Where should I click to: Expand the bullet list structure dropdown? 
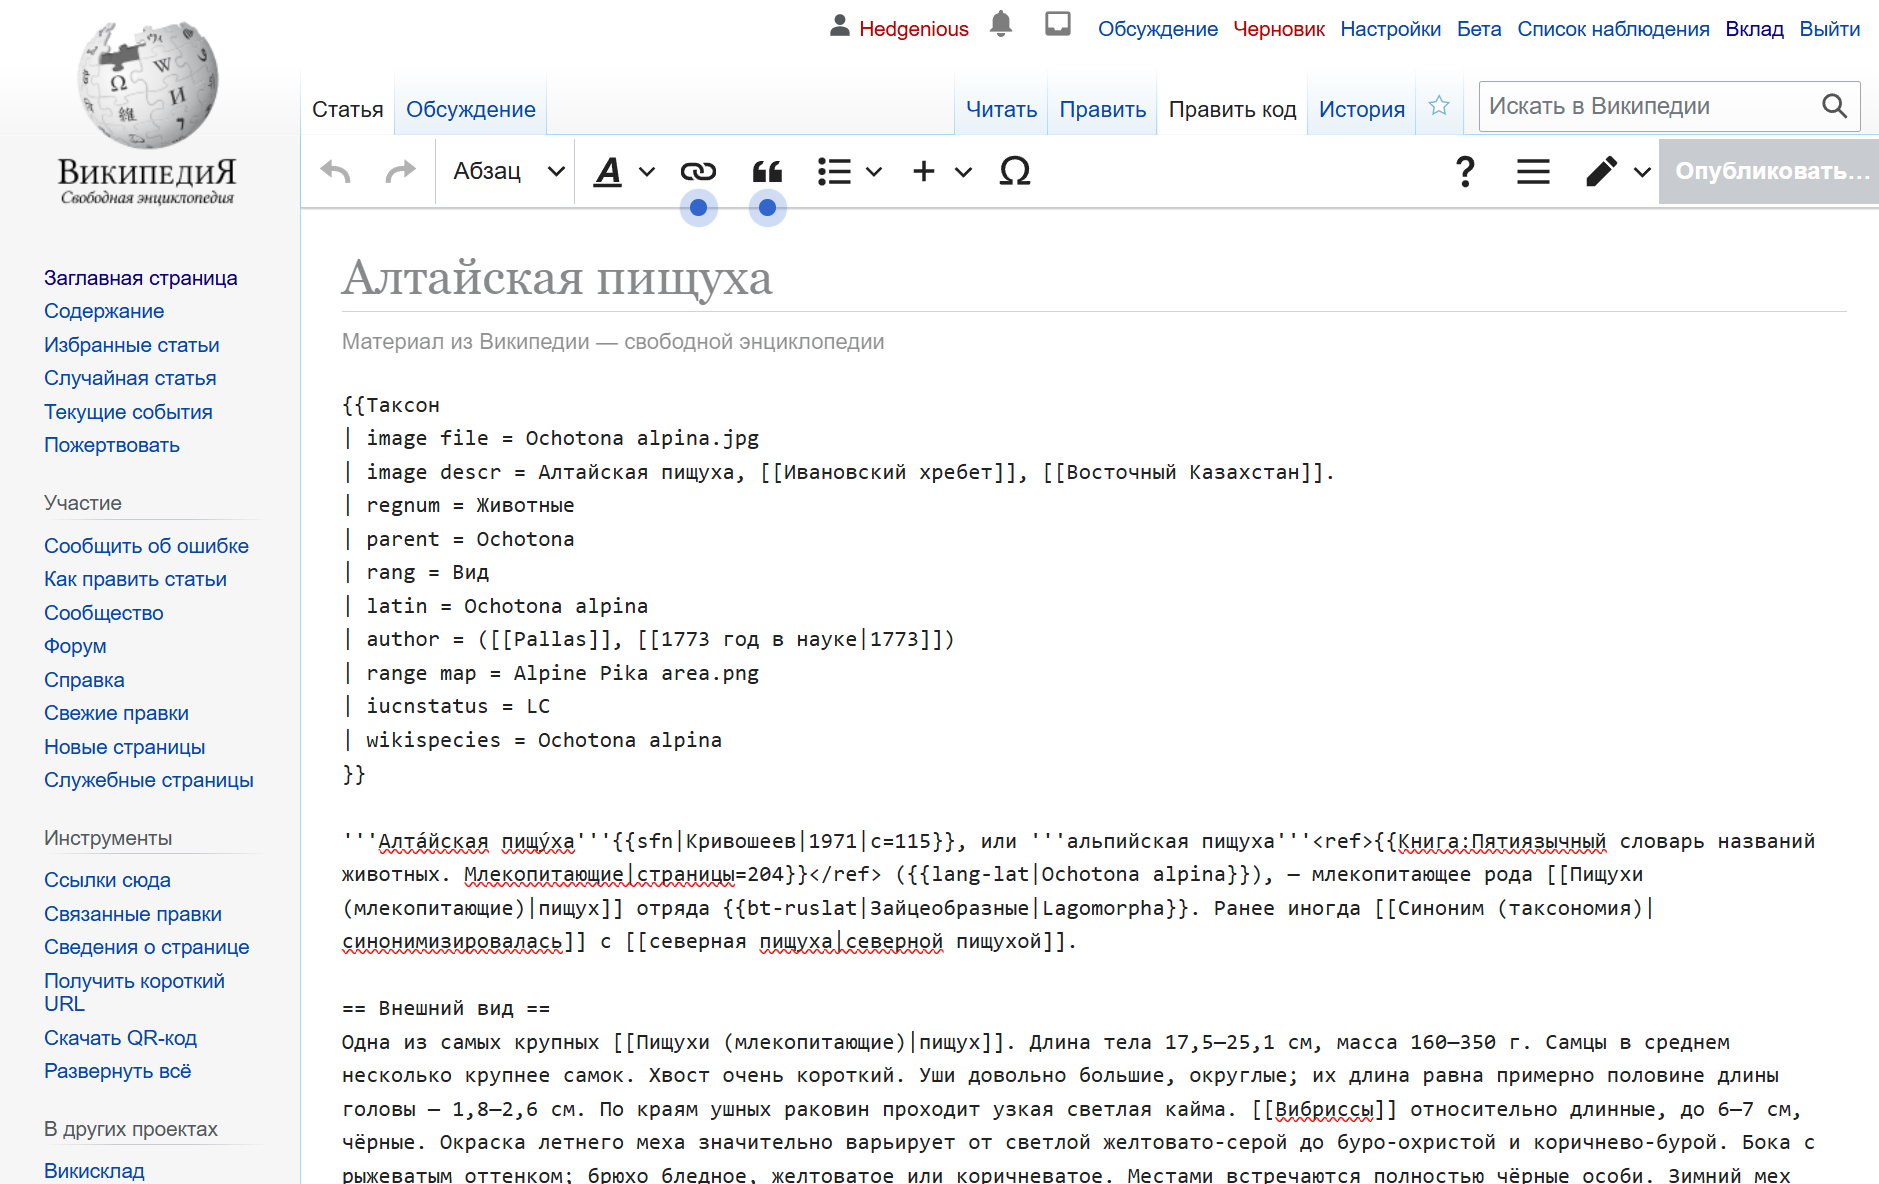849,172
